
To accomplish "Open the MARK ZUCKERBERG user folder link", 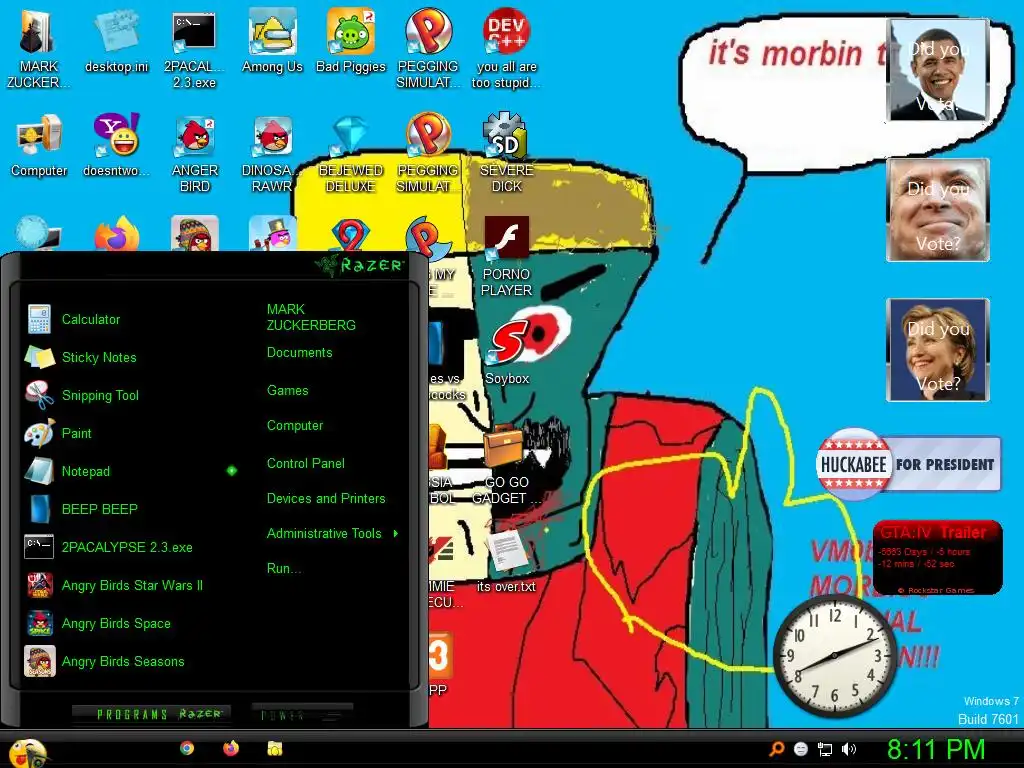I will pyautogui.click(x=311, y=317).
